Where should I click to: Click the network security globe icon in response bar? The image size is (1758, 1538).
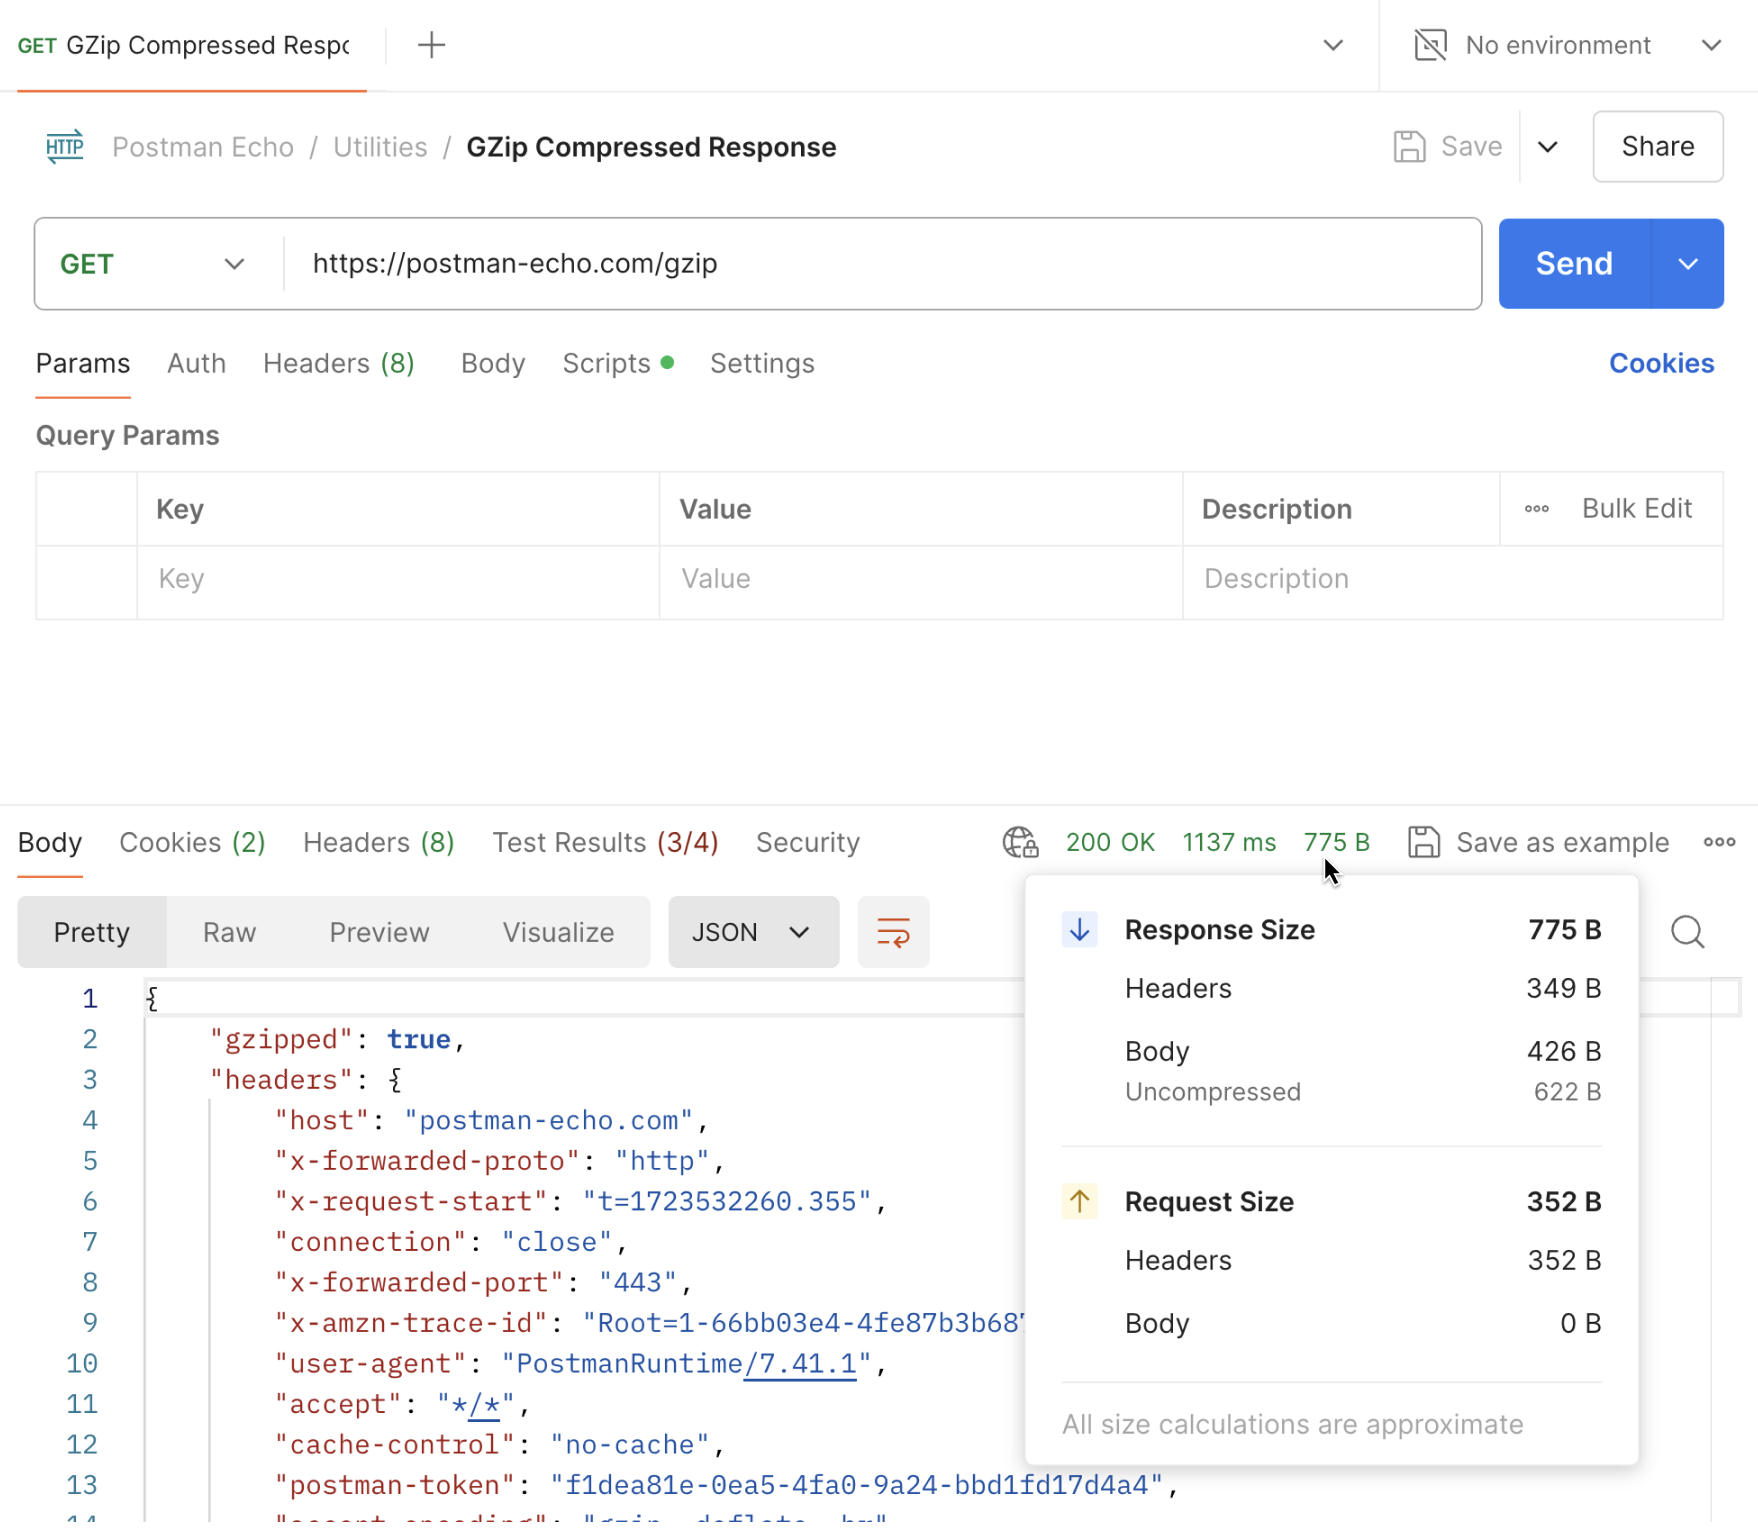(1019, 842)
